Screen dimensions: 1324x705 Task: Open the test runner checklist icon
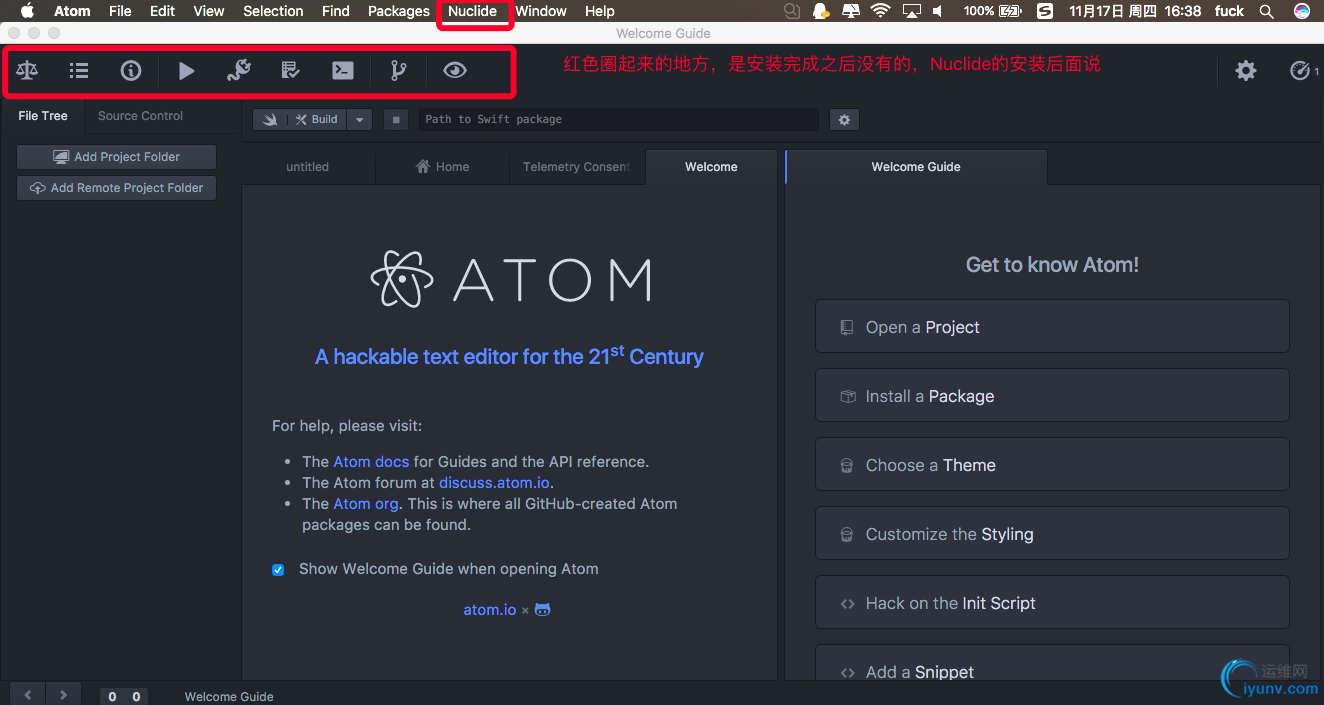point(290,71)
